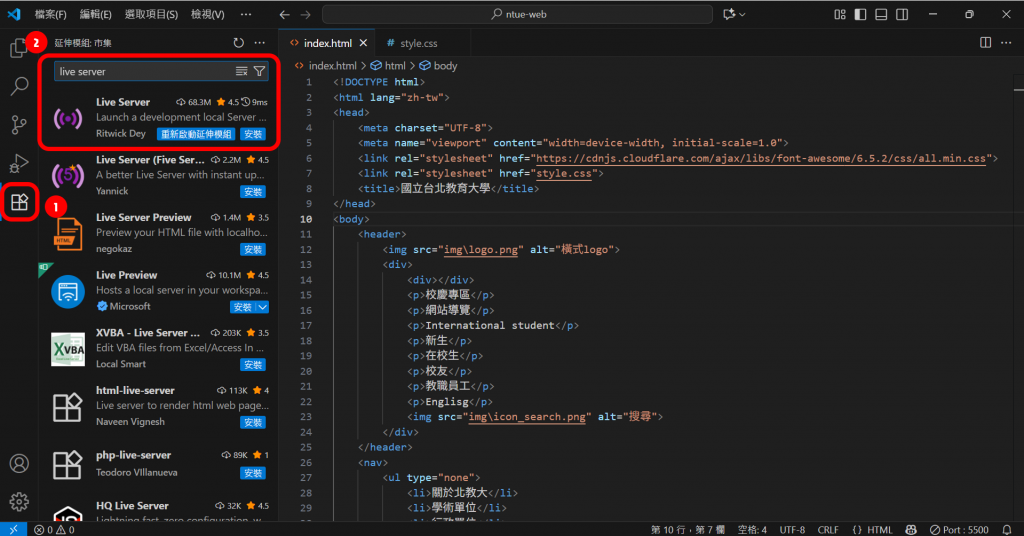Go back with the navigation arrow

(x=284, y=14)
